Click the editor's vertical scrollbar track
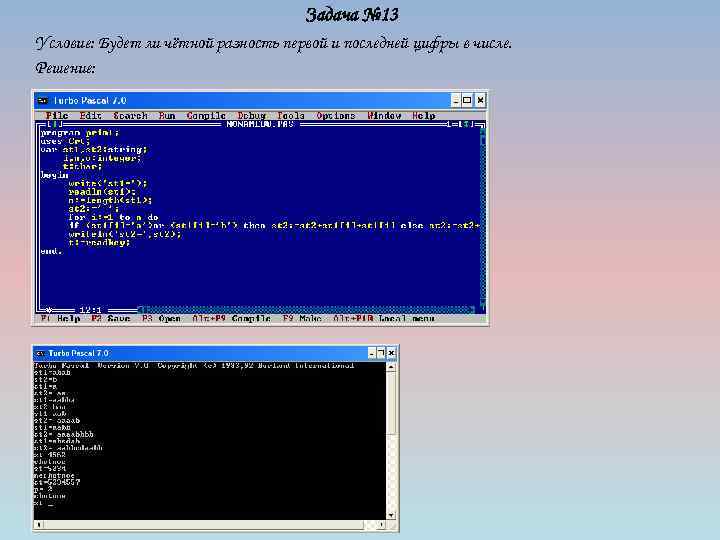This screenshot has height=540, width=720. coord(483,220)
